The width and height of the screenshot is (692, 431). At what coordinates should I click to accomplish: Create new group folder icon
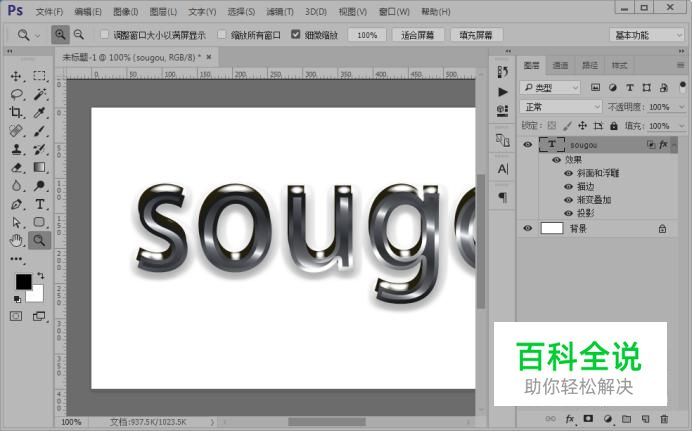[626, 419]
